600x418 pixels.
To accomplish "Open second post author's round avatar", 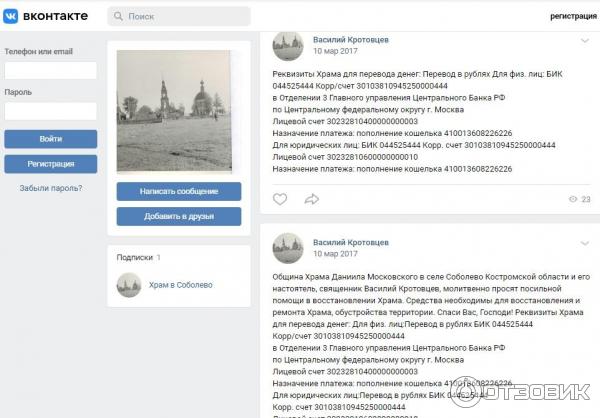I will [288, 248].
